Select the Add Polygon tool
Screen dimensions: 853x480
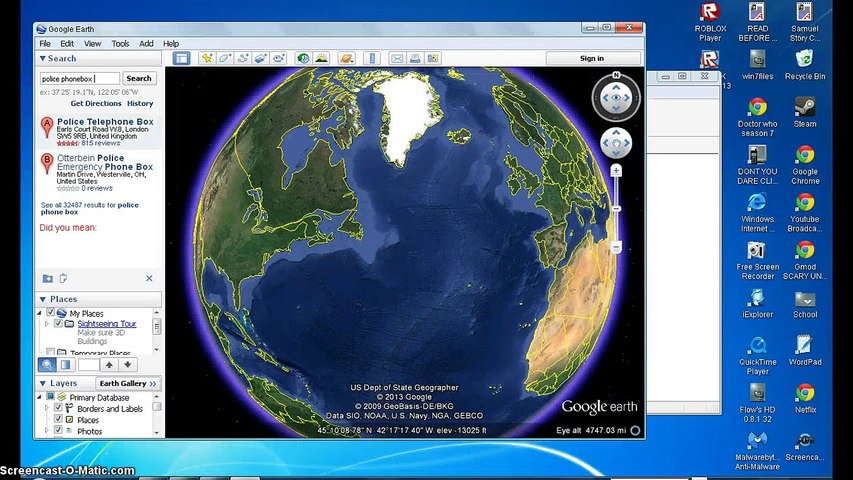coord(225,58)
